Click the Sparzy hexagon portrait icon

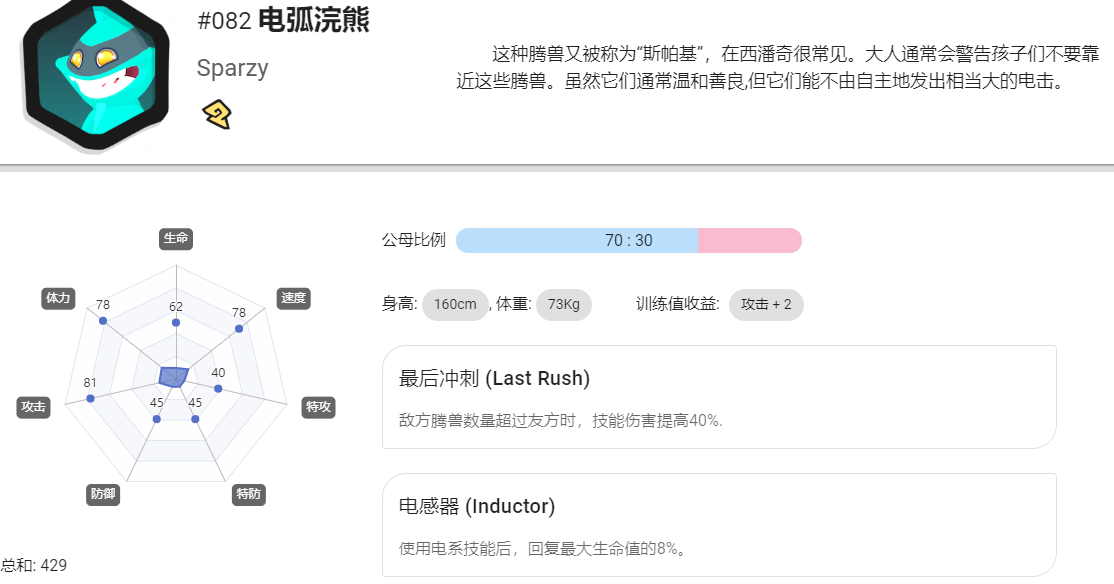coord(97,74)
